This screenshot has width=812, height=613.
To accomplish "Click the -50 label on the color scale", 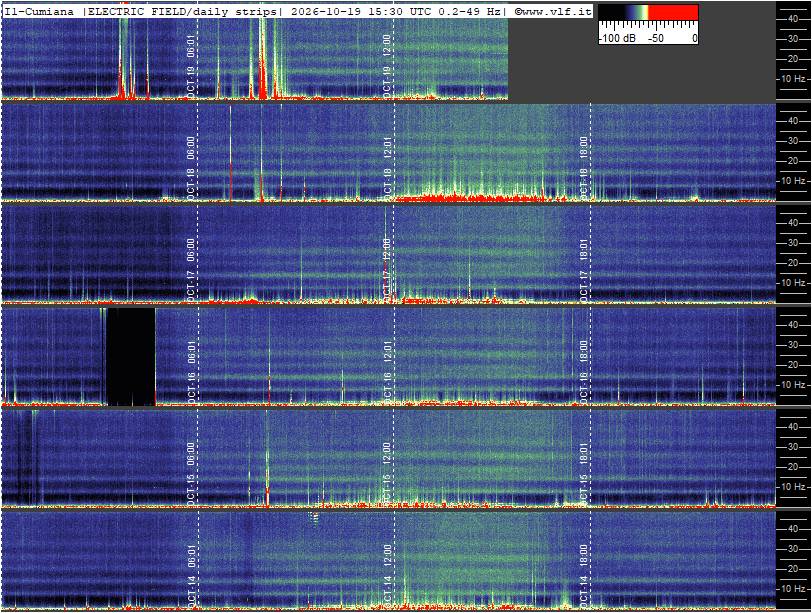I will click(x=656, y=38).
